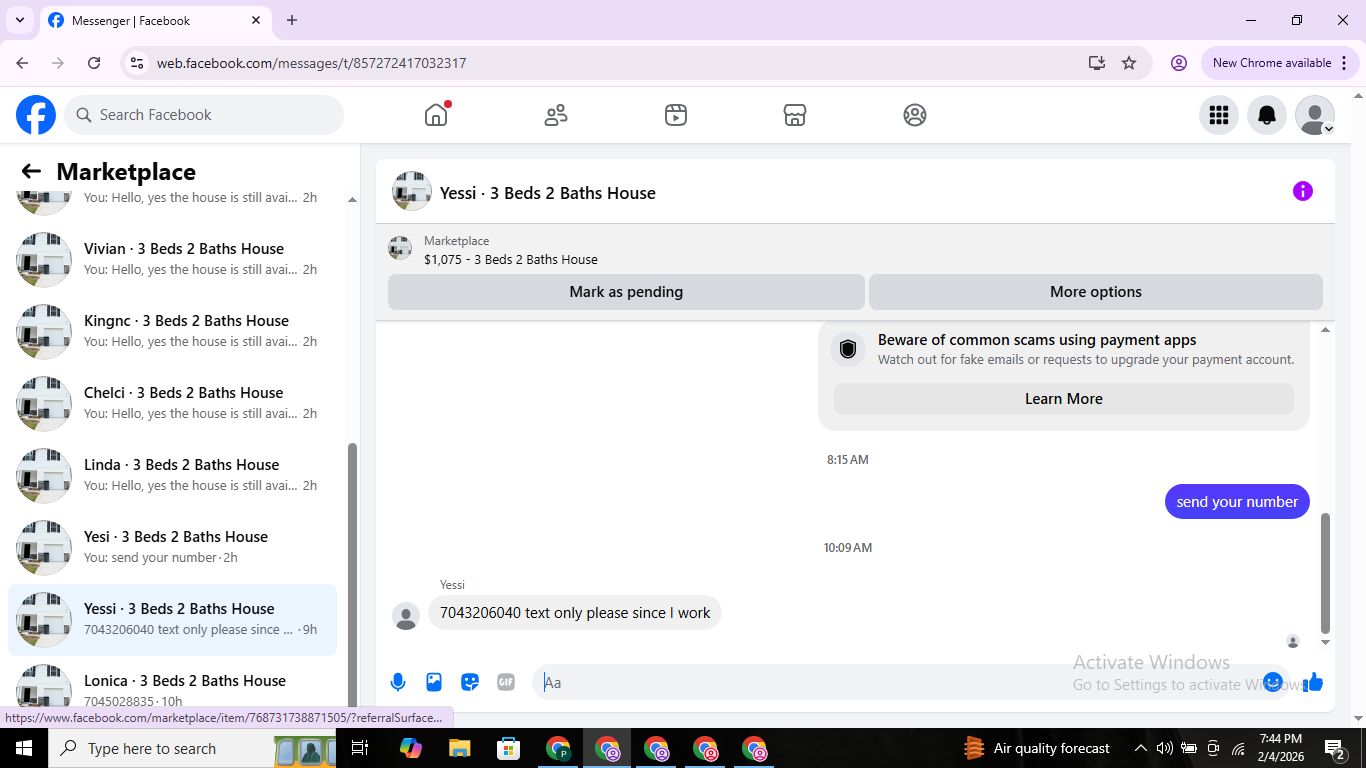Image resolution: width=1366 pixels, height=768 pixels.
Task: Open Vivian's 3 Beds 2 Baths conversation
Action: [x=172, y=260]
